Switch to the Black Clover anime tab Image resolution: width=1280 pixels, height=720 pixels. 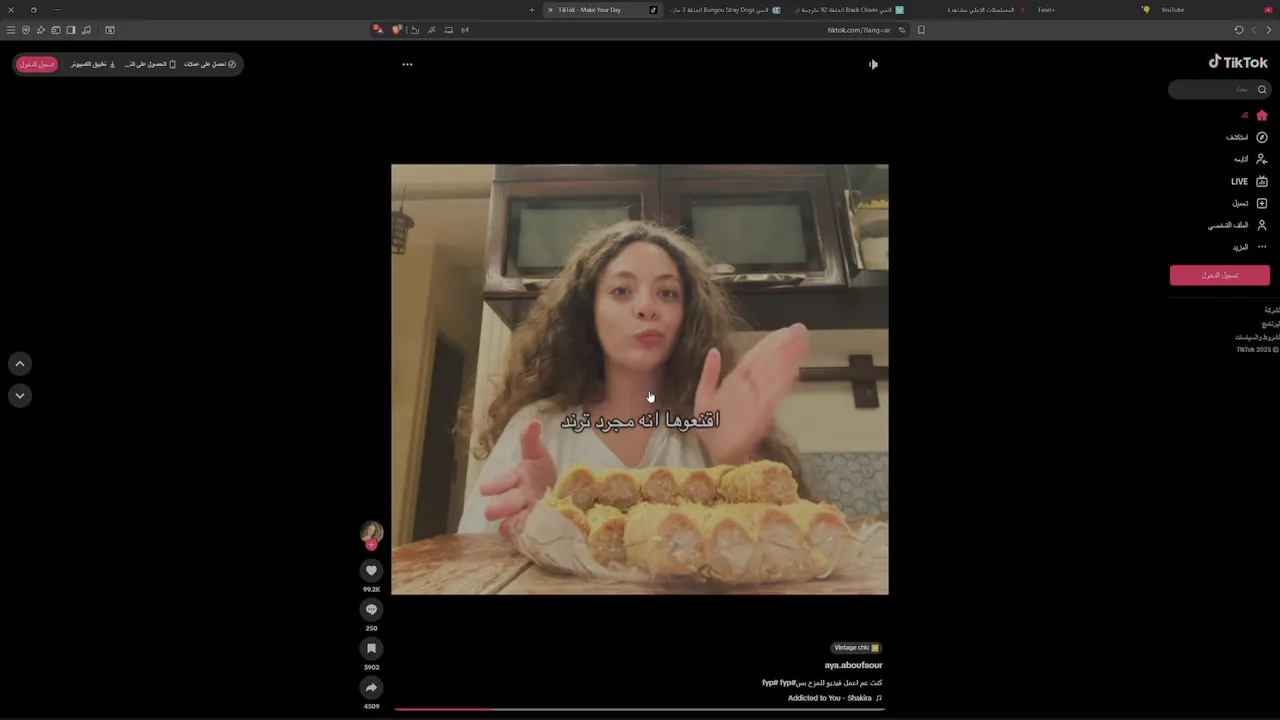850,10
